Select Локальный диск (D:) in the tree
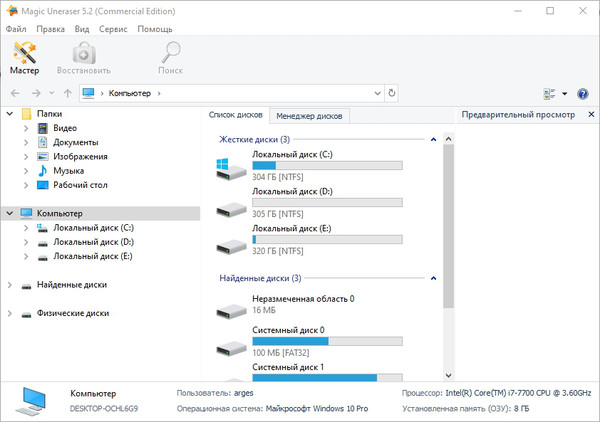 (x=92, y=242)
